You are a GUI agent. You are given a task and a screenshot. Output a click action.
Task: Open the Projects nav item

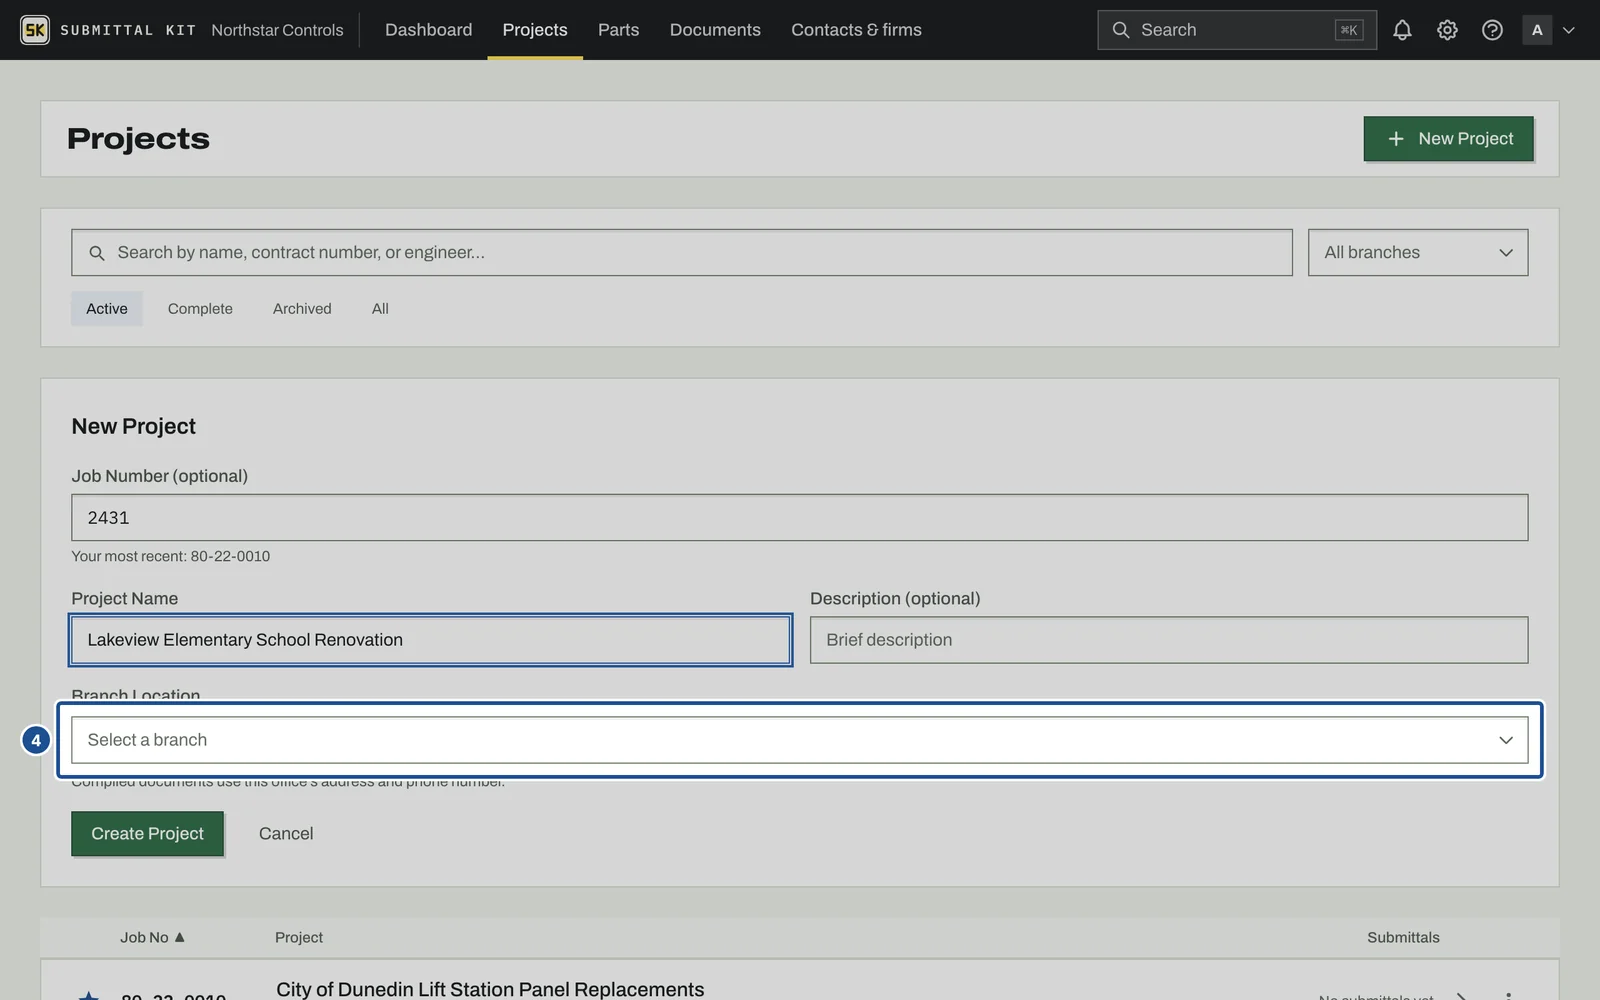pyautogui.click(x=535, y=30)
